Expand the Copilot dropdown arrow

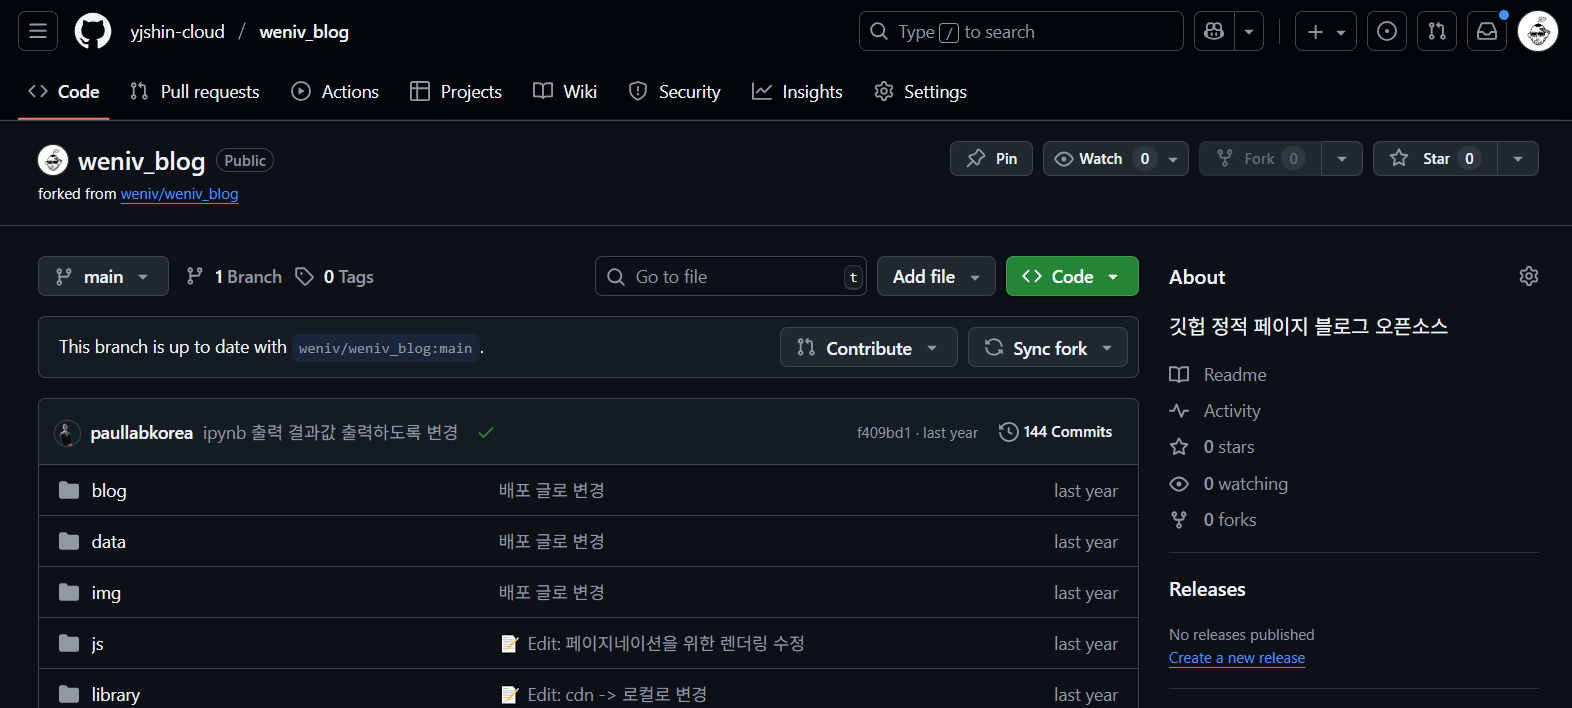click(x=1249, y=31)
